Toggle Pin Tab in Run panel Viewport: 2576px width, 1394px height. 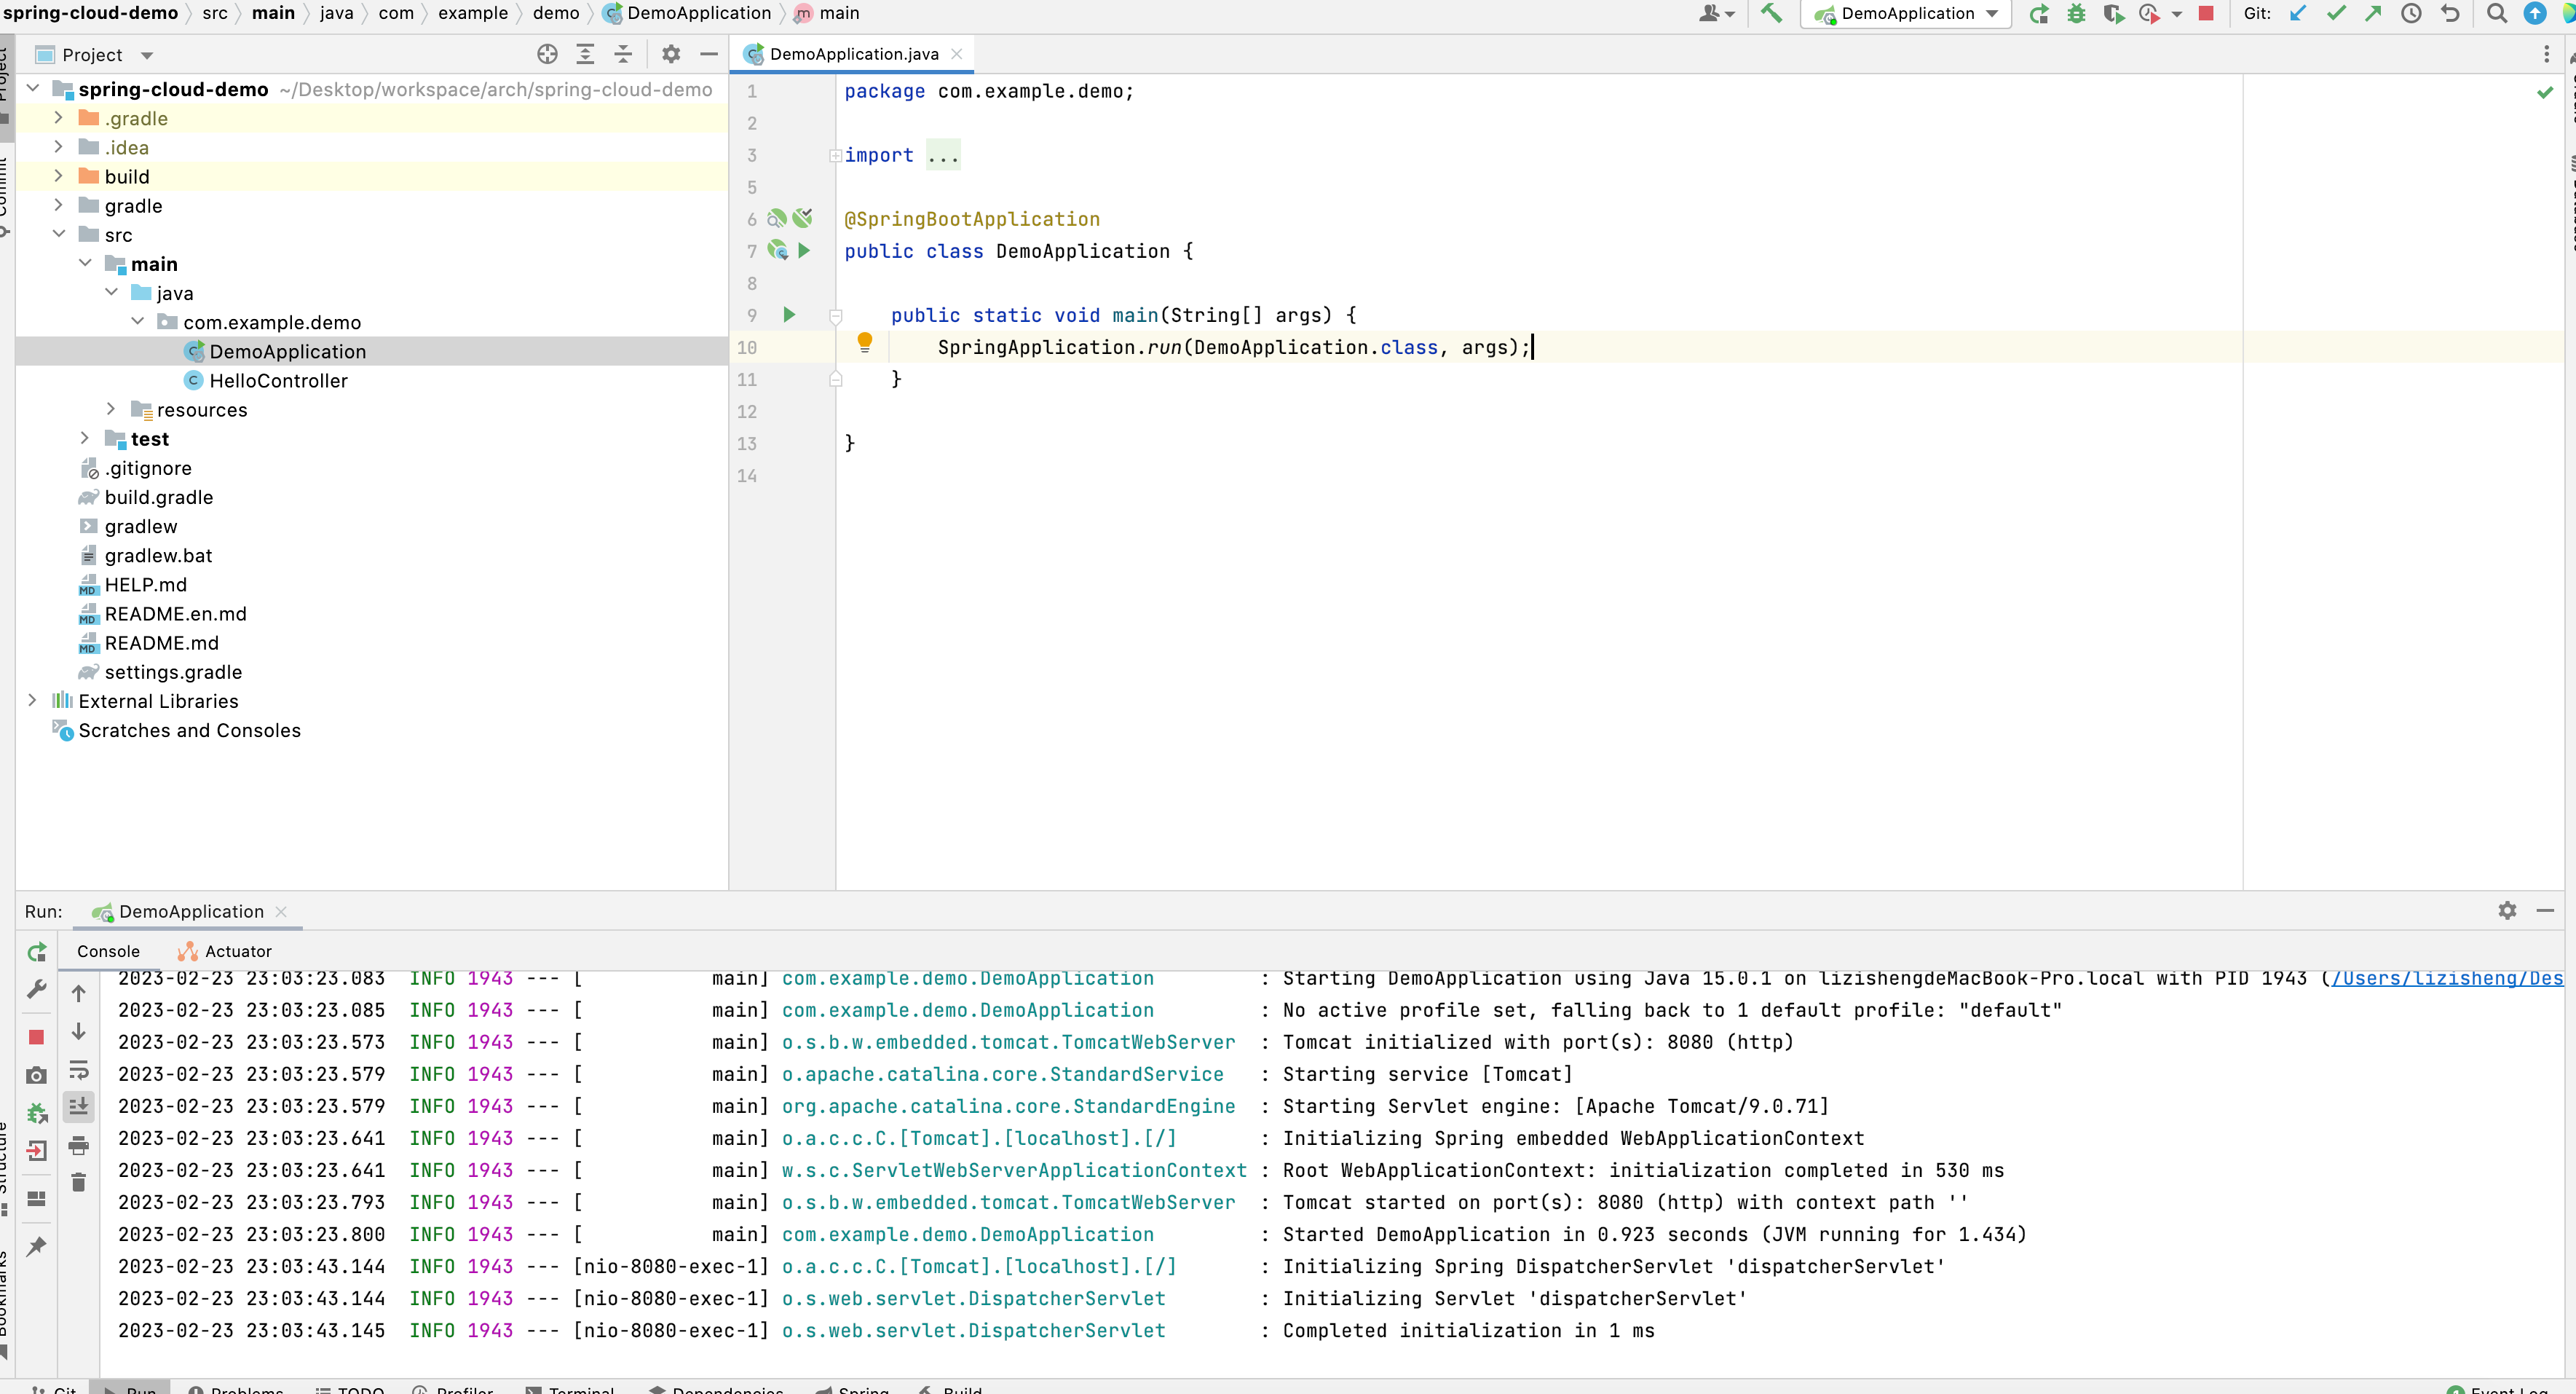[37, 1246]
